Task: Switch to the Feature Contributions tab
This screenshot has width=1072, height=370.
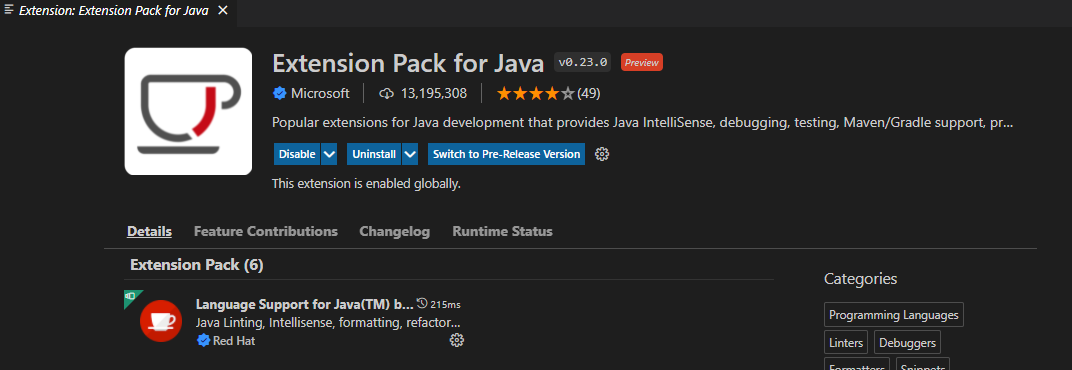Action: (x=266, y=231)
